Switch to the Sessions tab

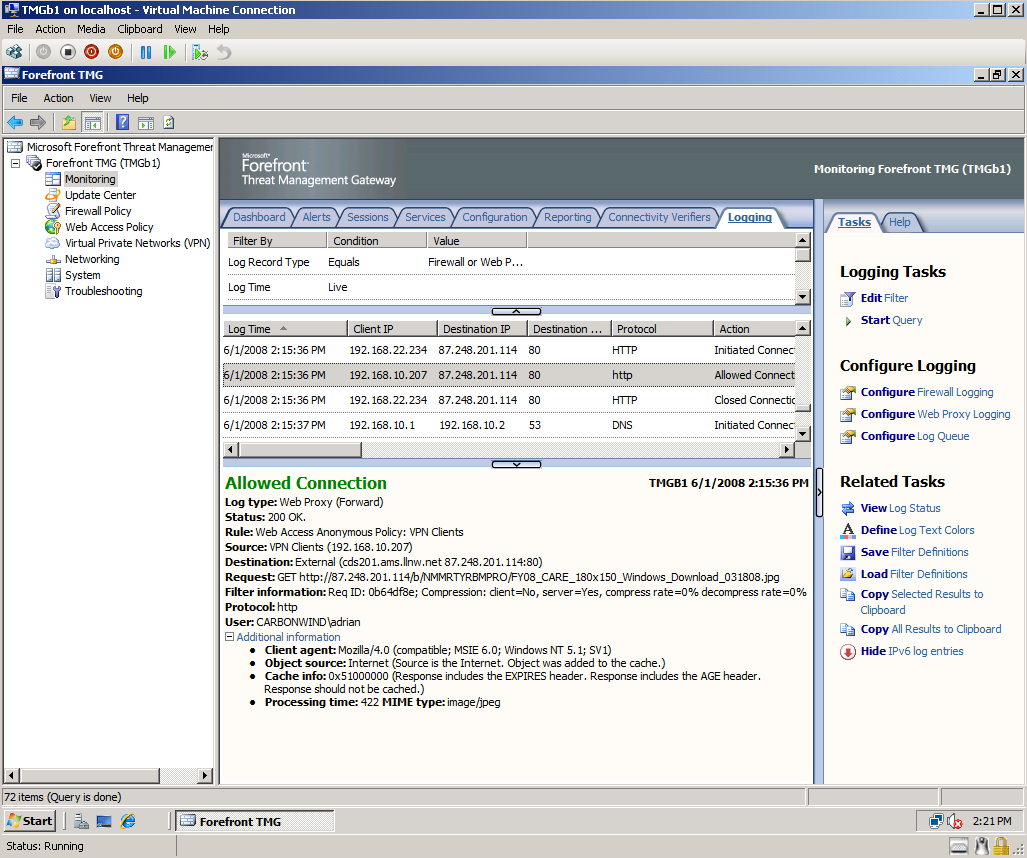coord(367,217)
